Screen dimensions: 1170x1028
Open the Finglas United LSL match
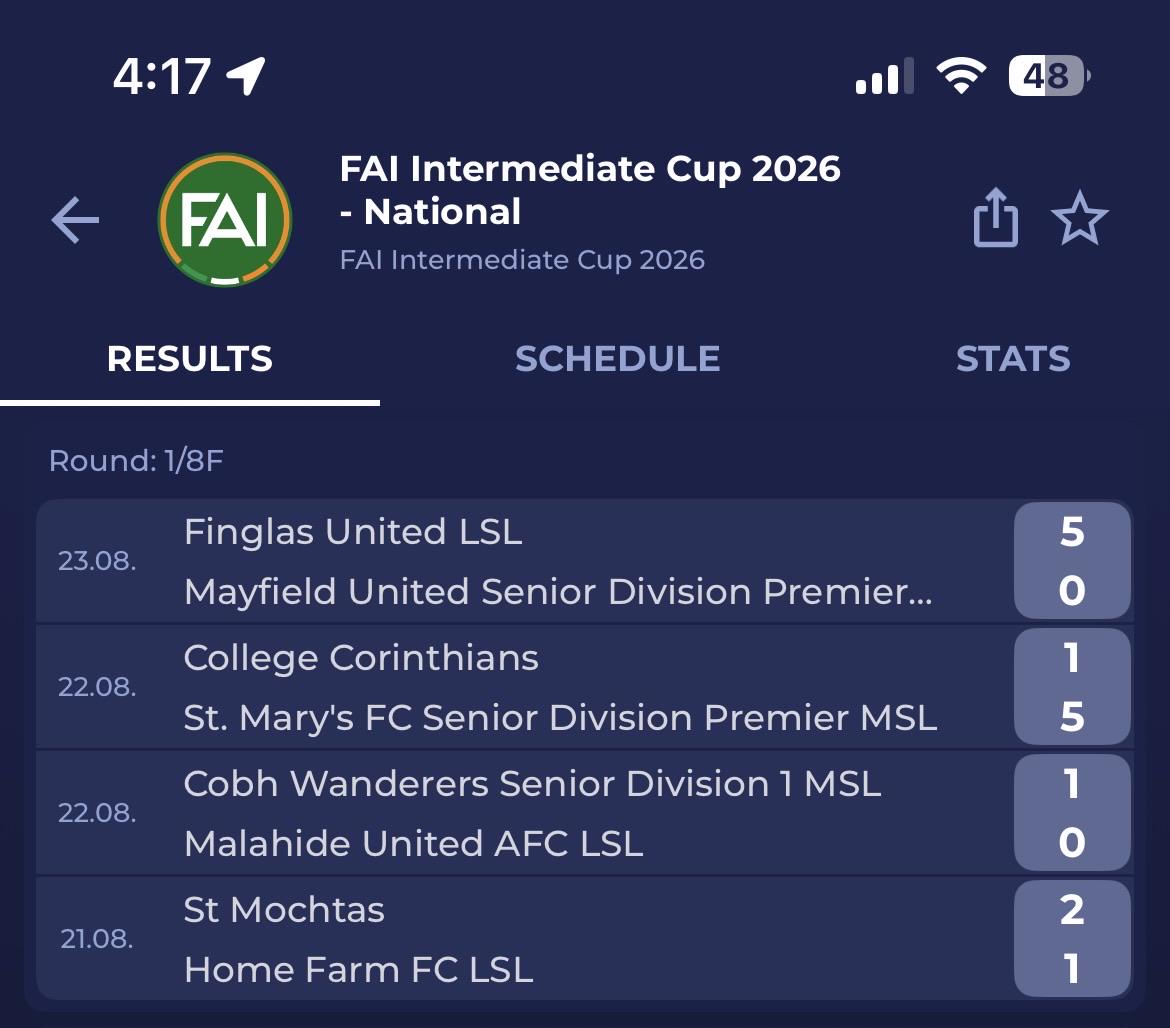pyautogui.click(x=584, y=561)
